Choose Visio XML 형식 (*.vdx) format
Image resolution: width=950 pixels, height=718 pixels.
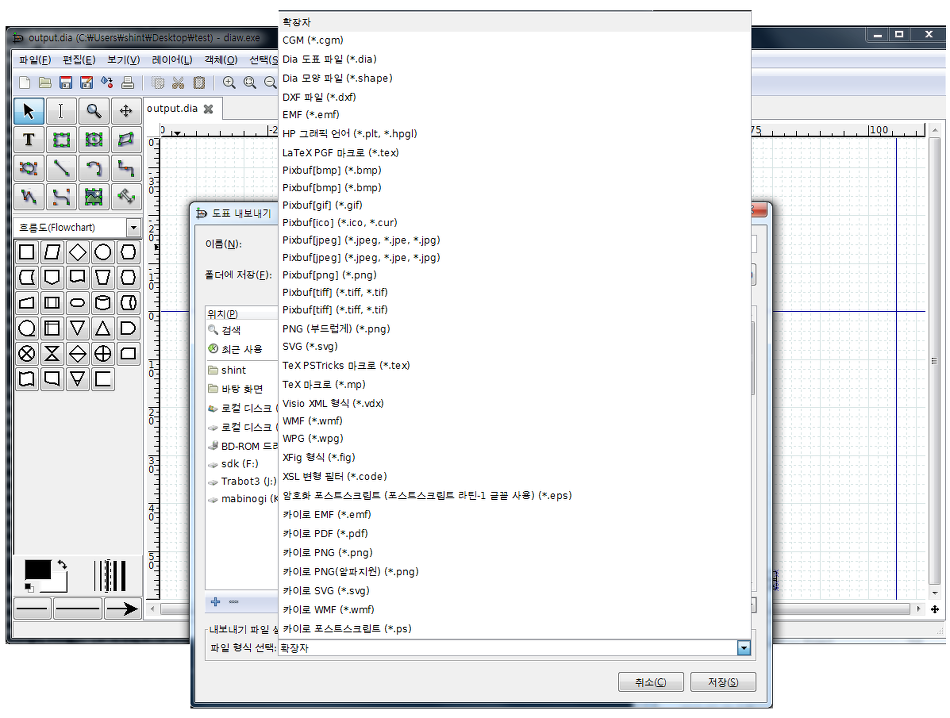[x=514, y=404]
